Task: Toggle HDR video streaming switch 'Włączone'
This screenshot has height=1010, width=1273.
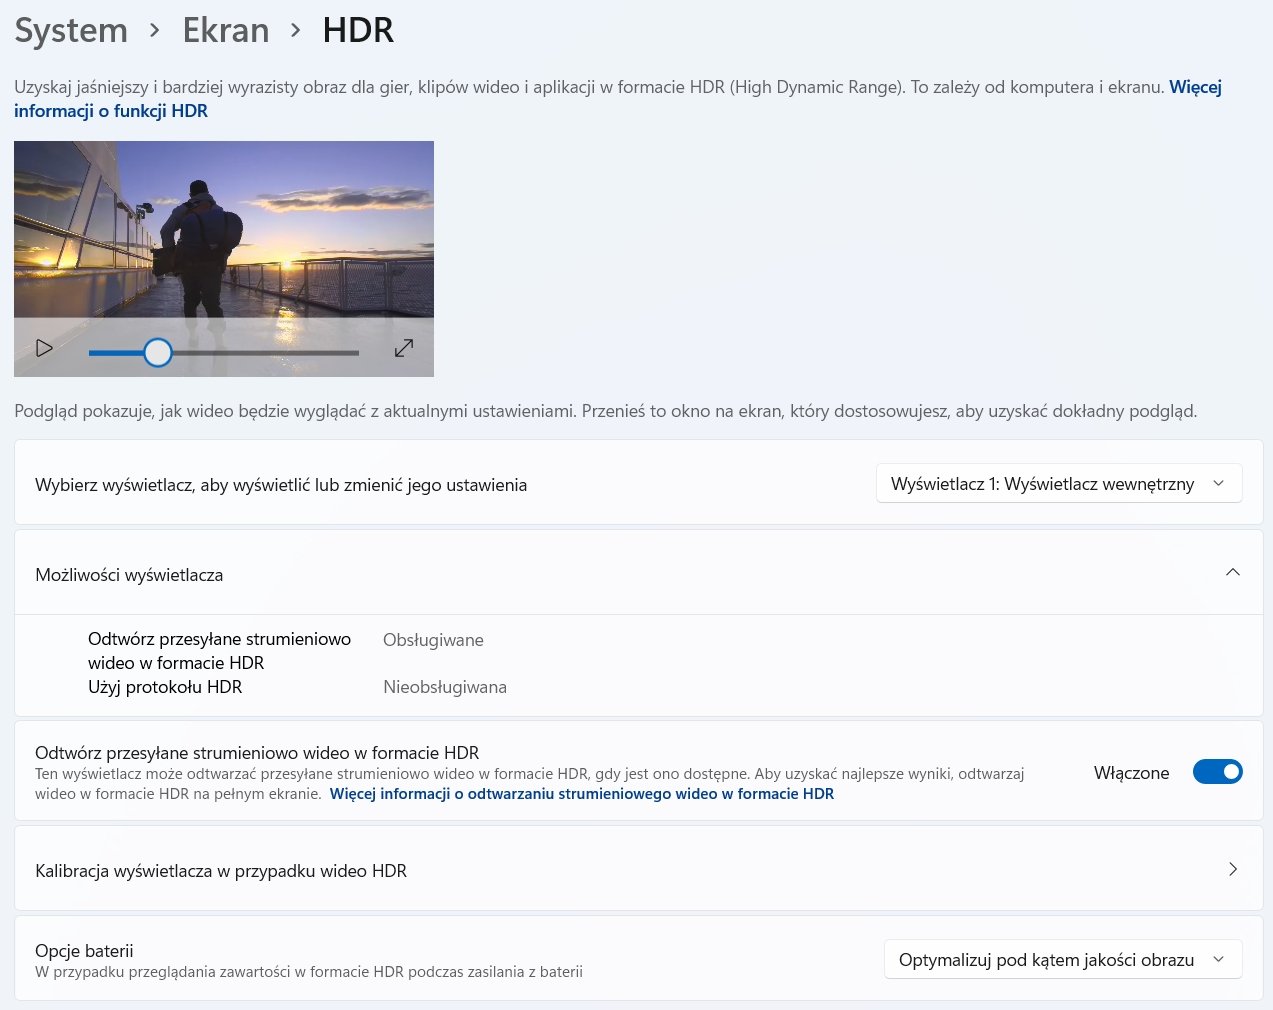Action: [1217, 772]
